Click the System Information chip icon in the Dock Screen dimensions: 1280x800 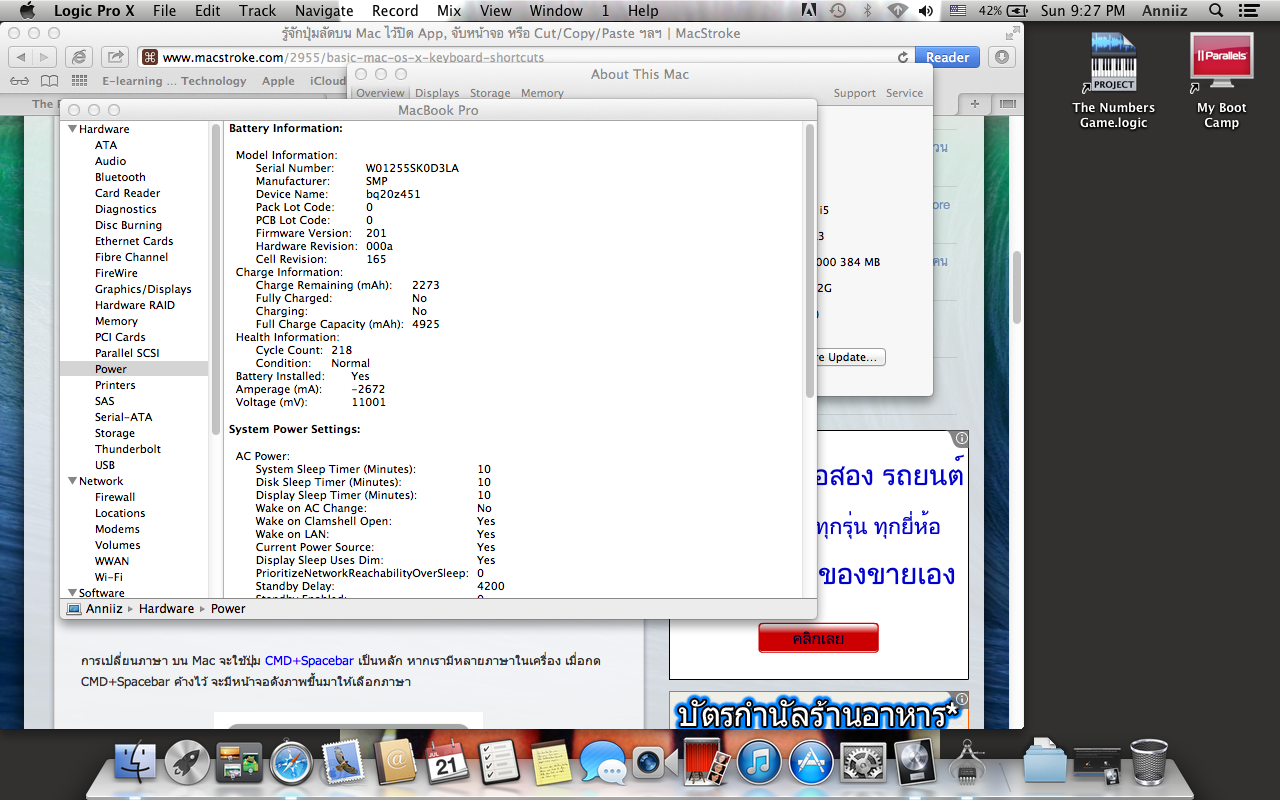tap(967, 764)
